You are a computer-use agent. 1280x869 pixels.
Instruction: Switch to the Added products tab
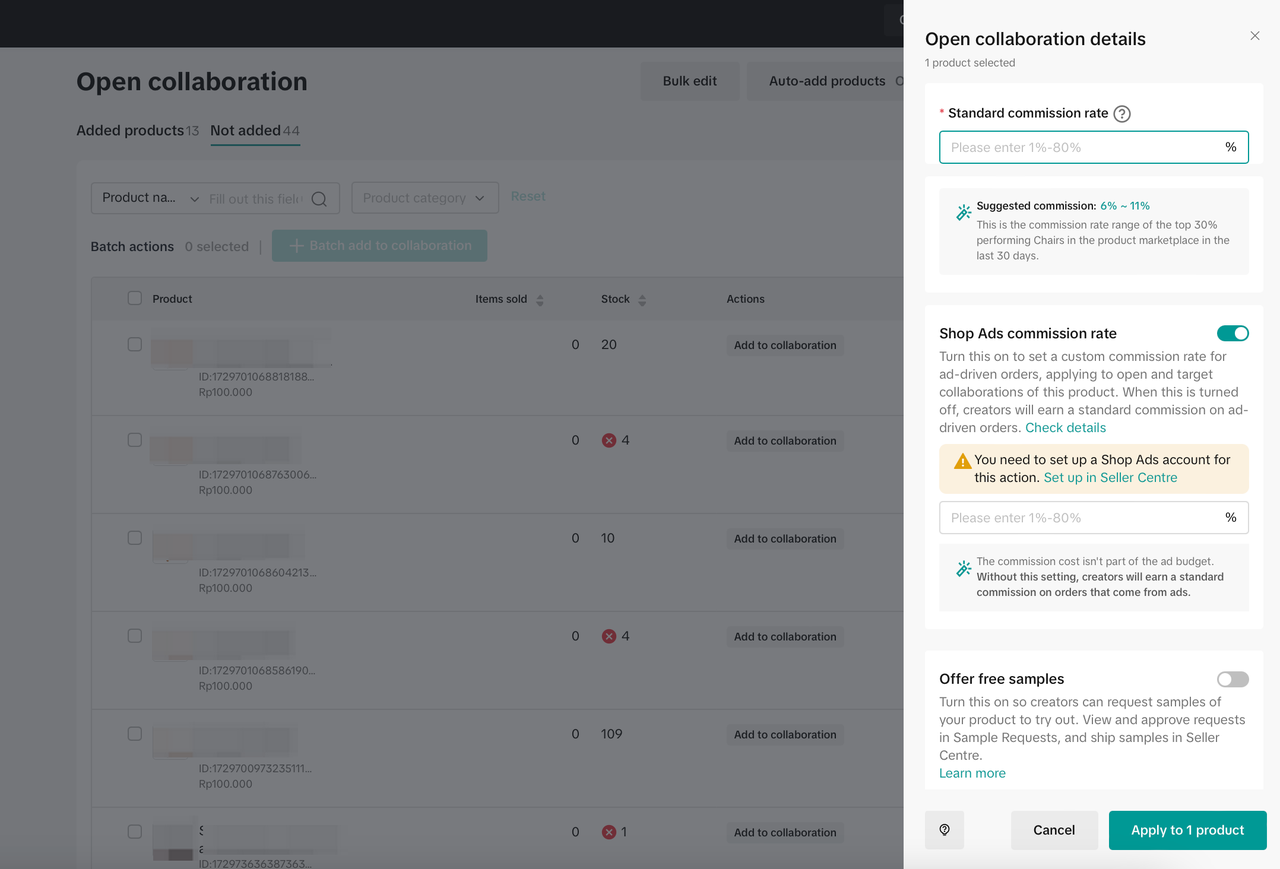(130, 131)
